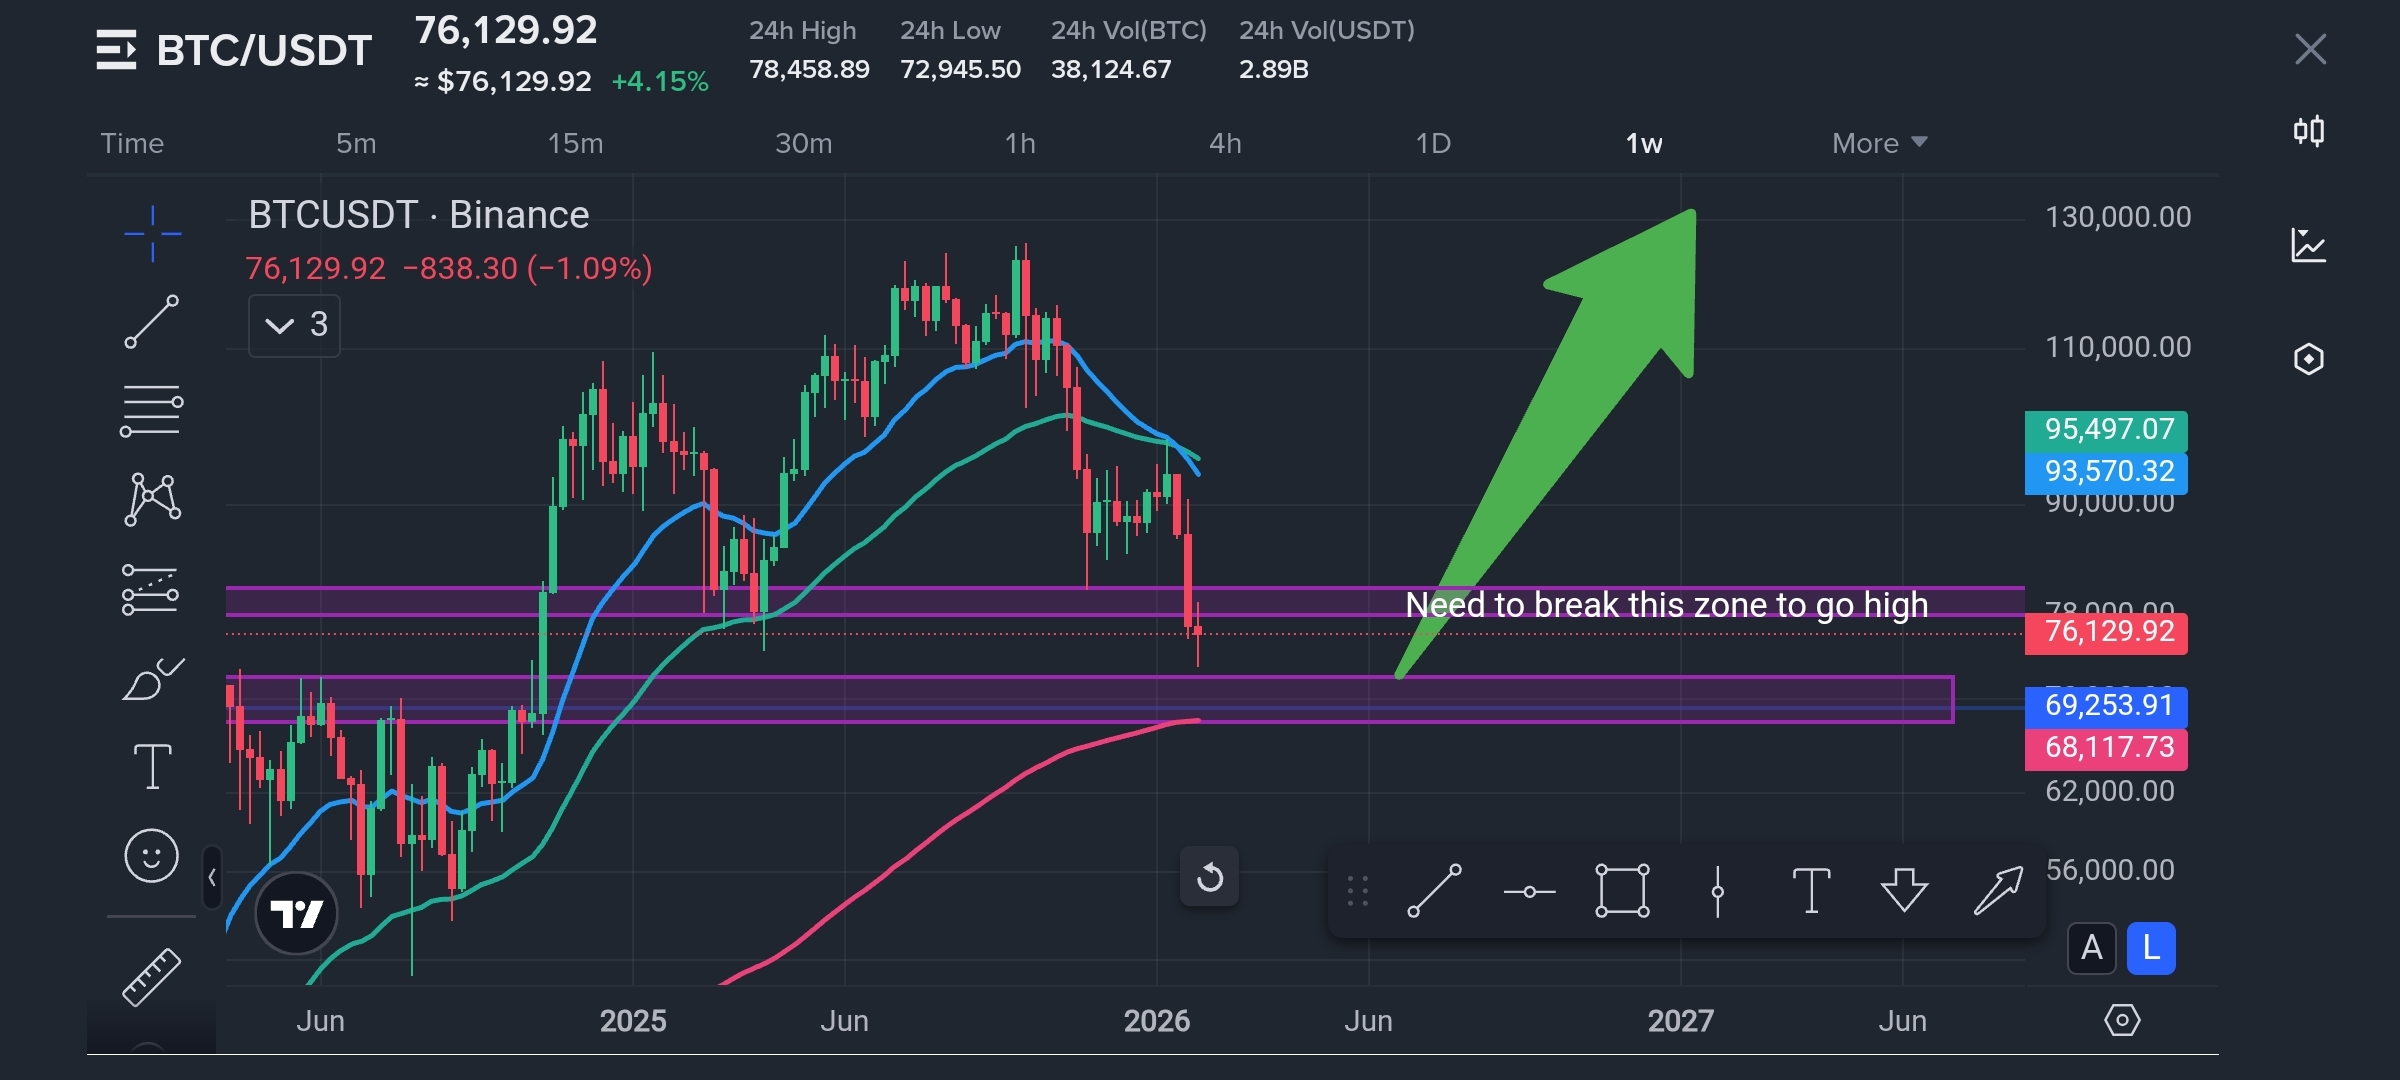Select the Text annotation tool in sidebar
2400x1080 pixels.
152,767
